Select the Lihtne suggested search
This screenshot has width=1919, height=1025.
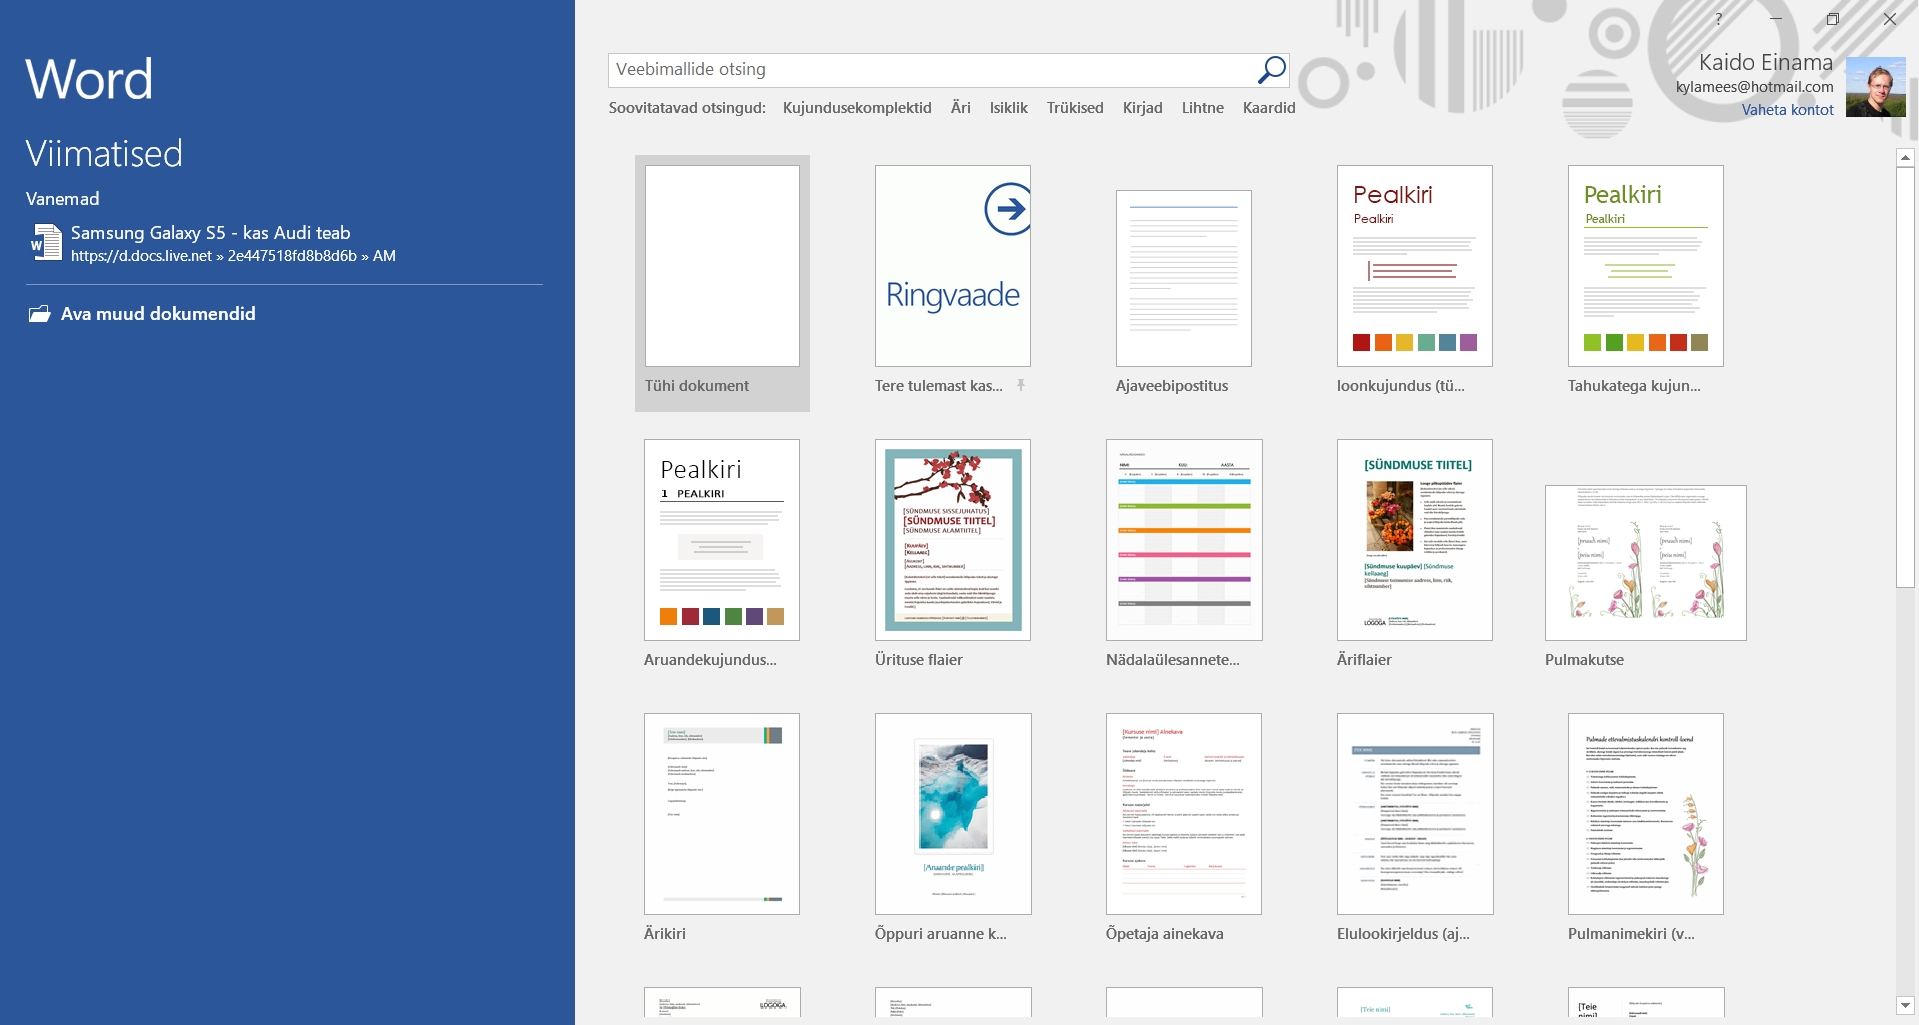pyautogui.click(x=1202, y=108)
